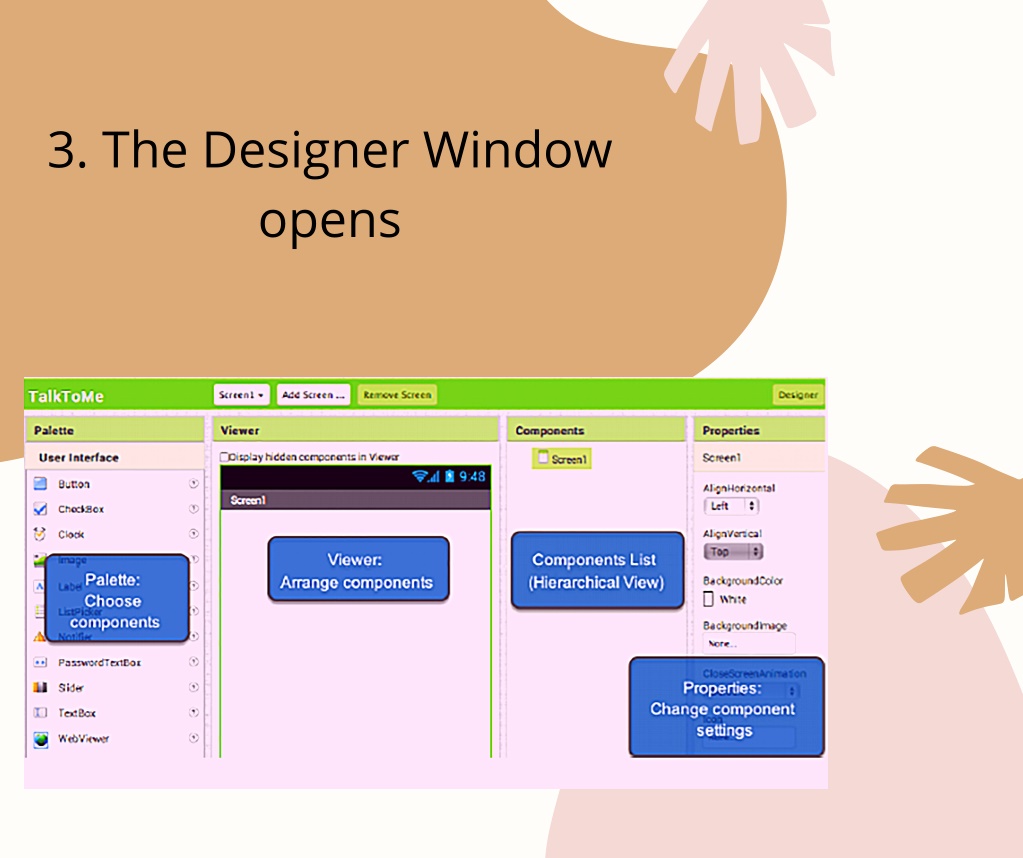The width and height of the screenshot is (1023, 858).
Task: Click the Add Screen ... button
Action: tap(313, 395)
